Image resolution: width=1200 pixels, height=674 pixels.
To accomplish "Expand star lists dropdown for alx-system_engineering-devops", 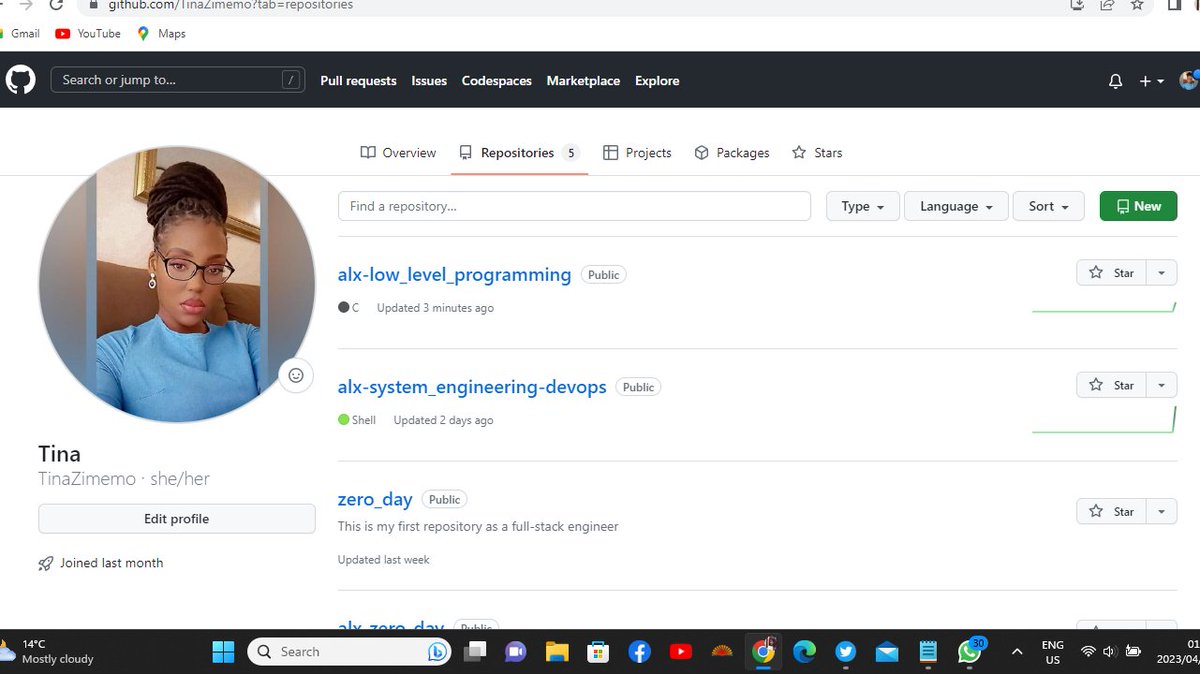I will point(1161,385).
